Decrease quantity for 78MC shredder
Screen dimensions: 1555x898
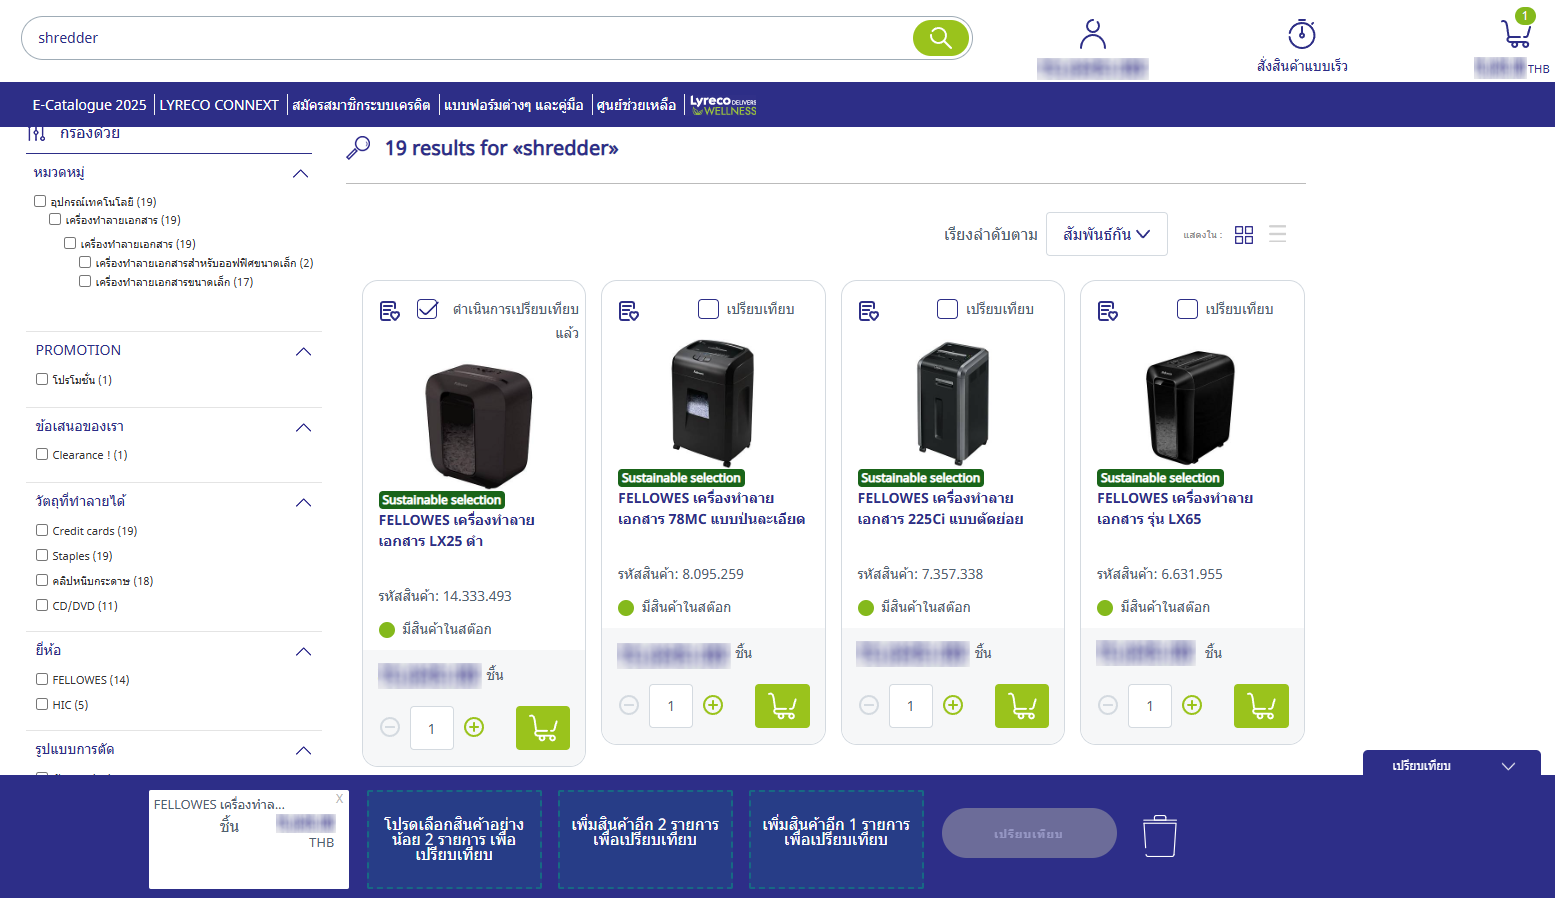click(x=629, y=705)
